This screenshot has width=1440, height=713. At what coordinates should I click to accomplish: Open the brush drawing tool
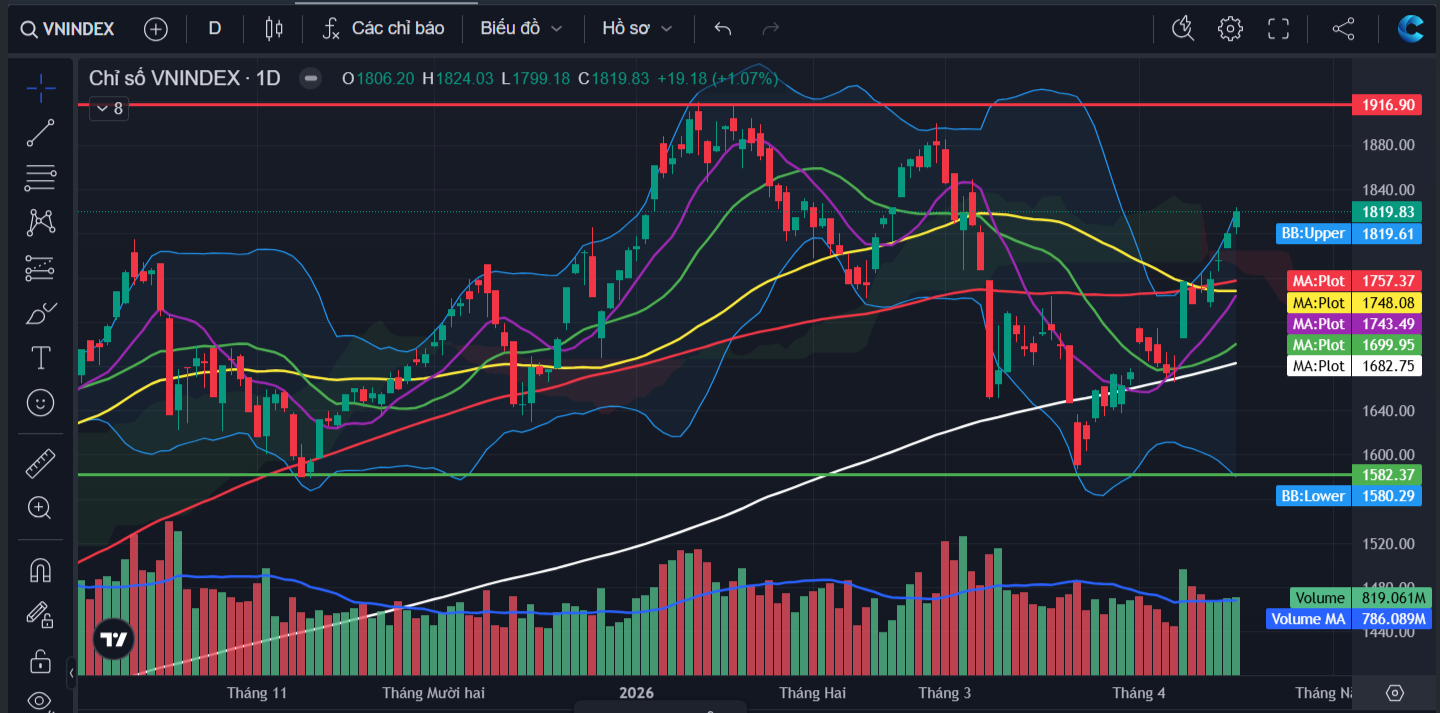click(x=40, y=314)
